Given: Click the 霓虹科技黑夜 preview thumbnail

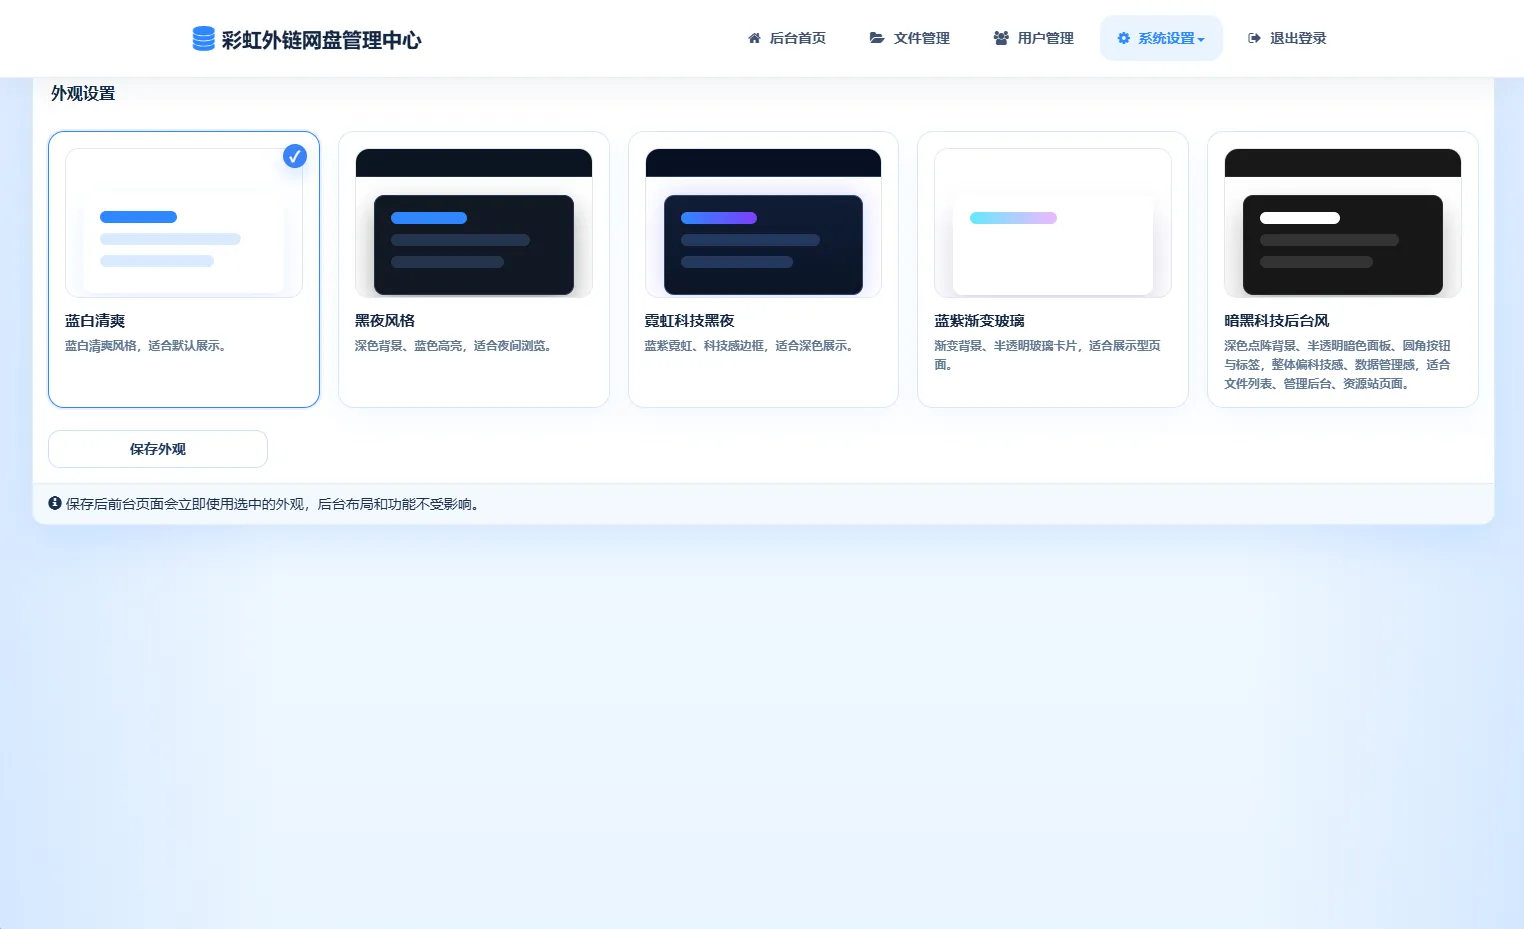Looking at the screenshot, I should pyautogui.click(x=763, y=223).
